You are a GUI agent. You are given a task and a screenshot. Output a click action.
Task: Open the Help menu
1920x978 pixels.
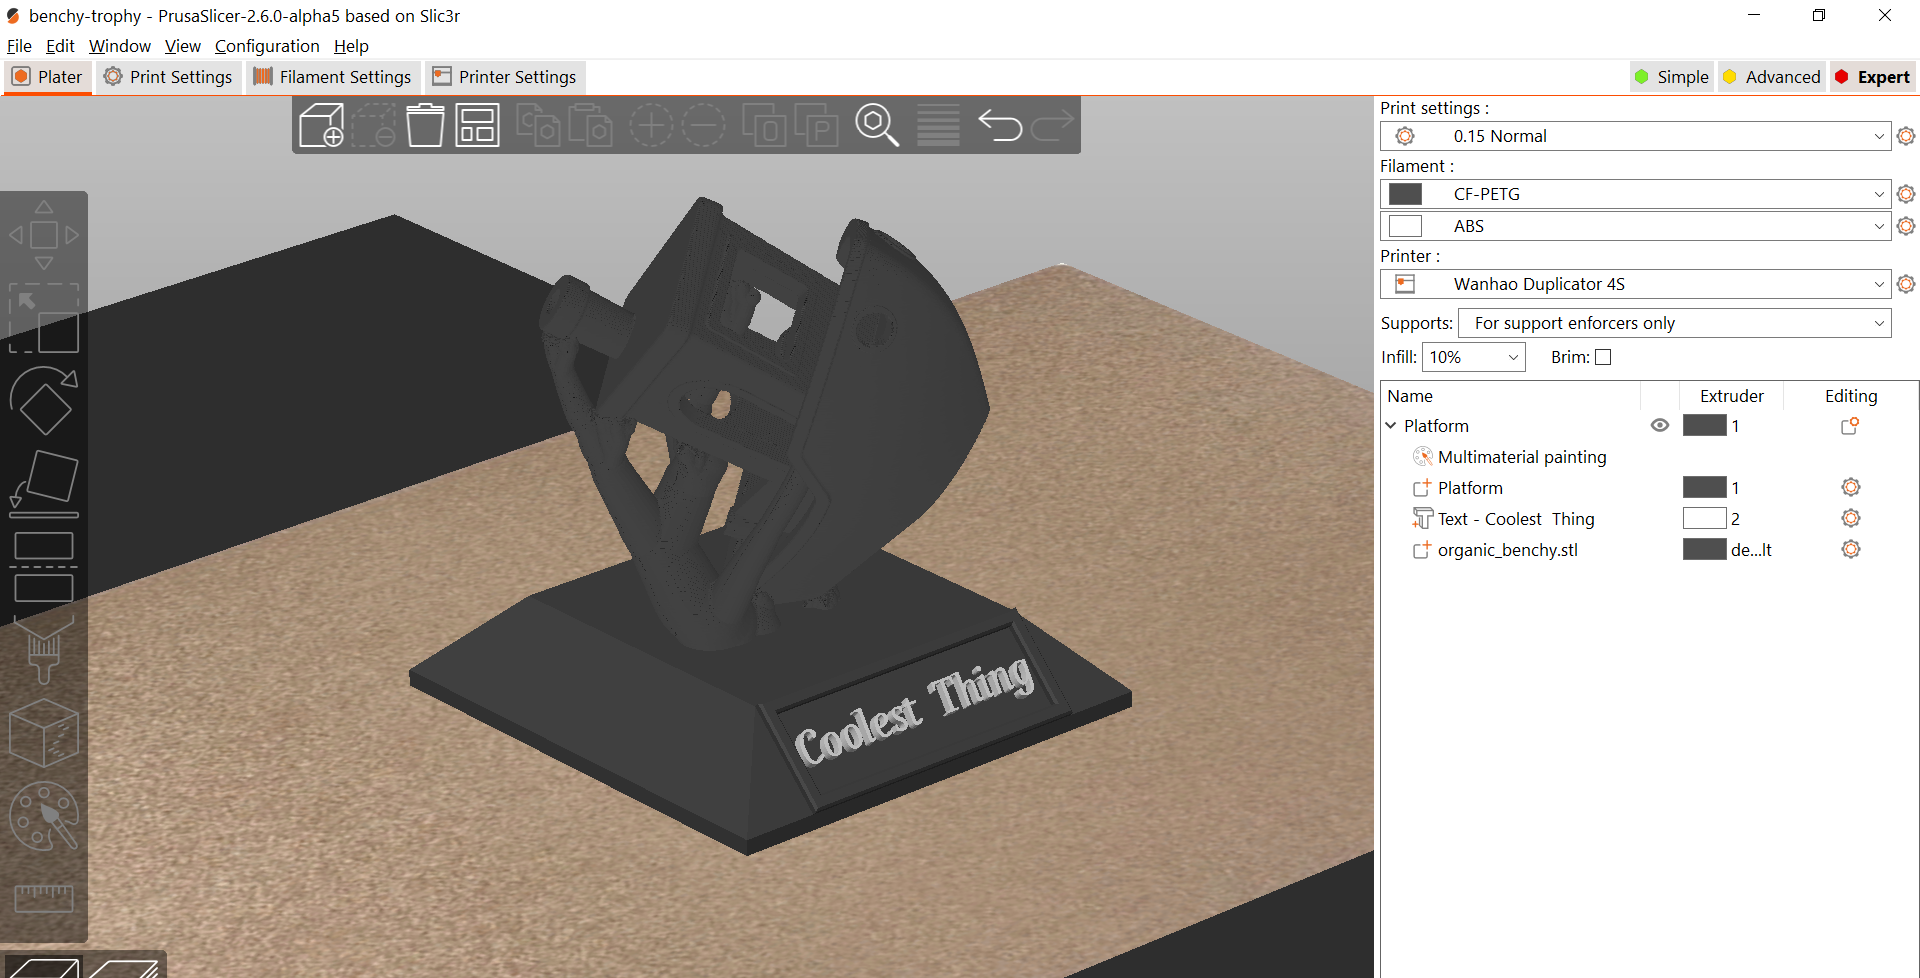(x=351, y=46)
